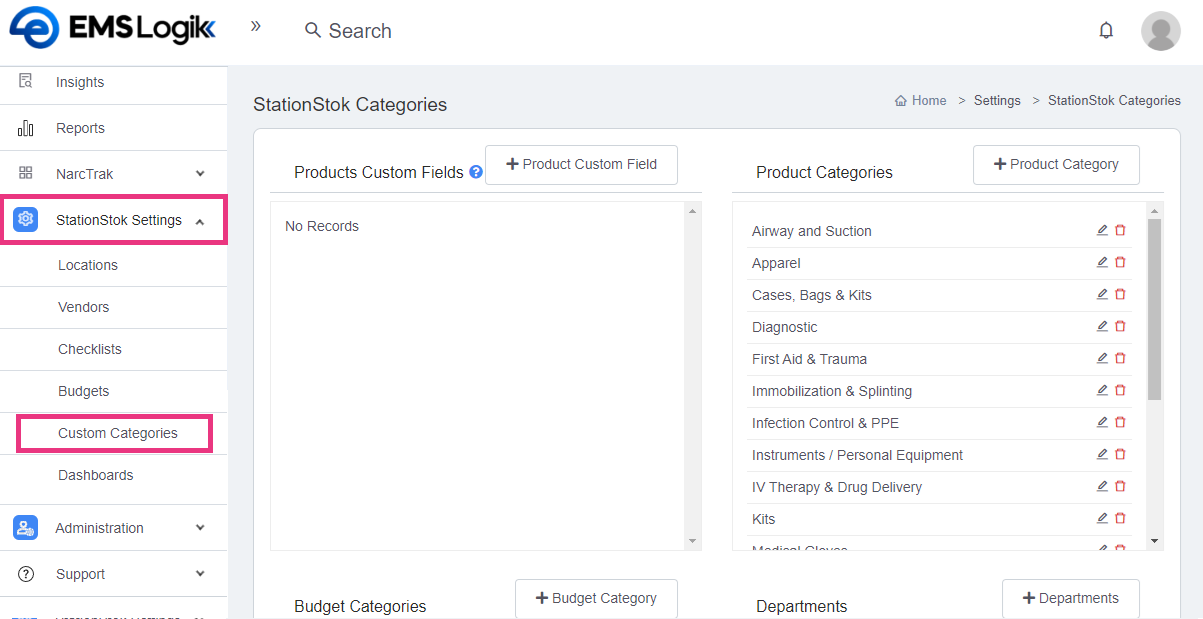Add a Product Custom Field
The width and height of the screenshot is (1203, 619).
(581, 164)
